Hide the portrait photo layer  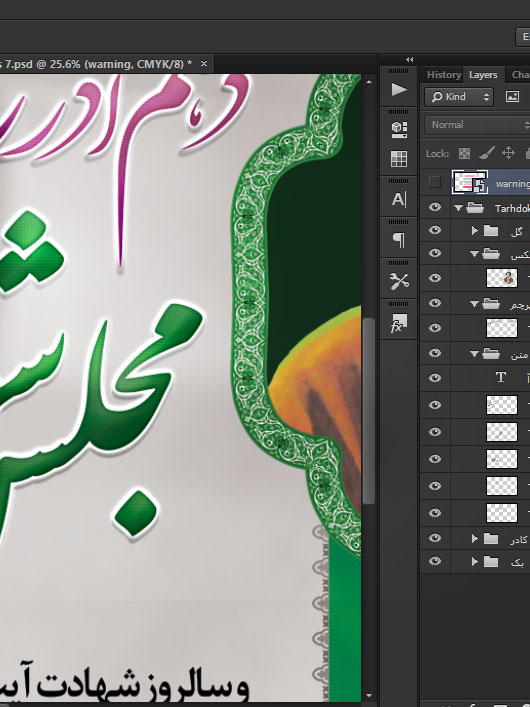point(435,278)
